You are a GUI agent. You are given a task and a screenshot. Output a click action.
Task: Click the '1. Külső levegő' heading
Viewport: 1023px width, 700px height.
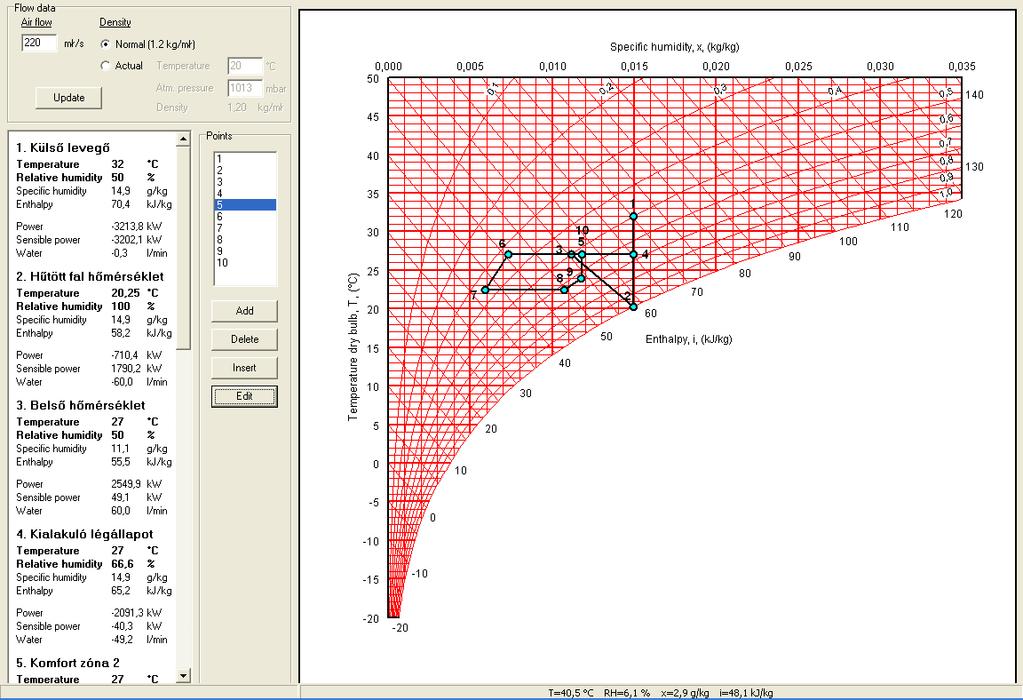[63, 148]
